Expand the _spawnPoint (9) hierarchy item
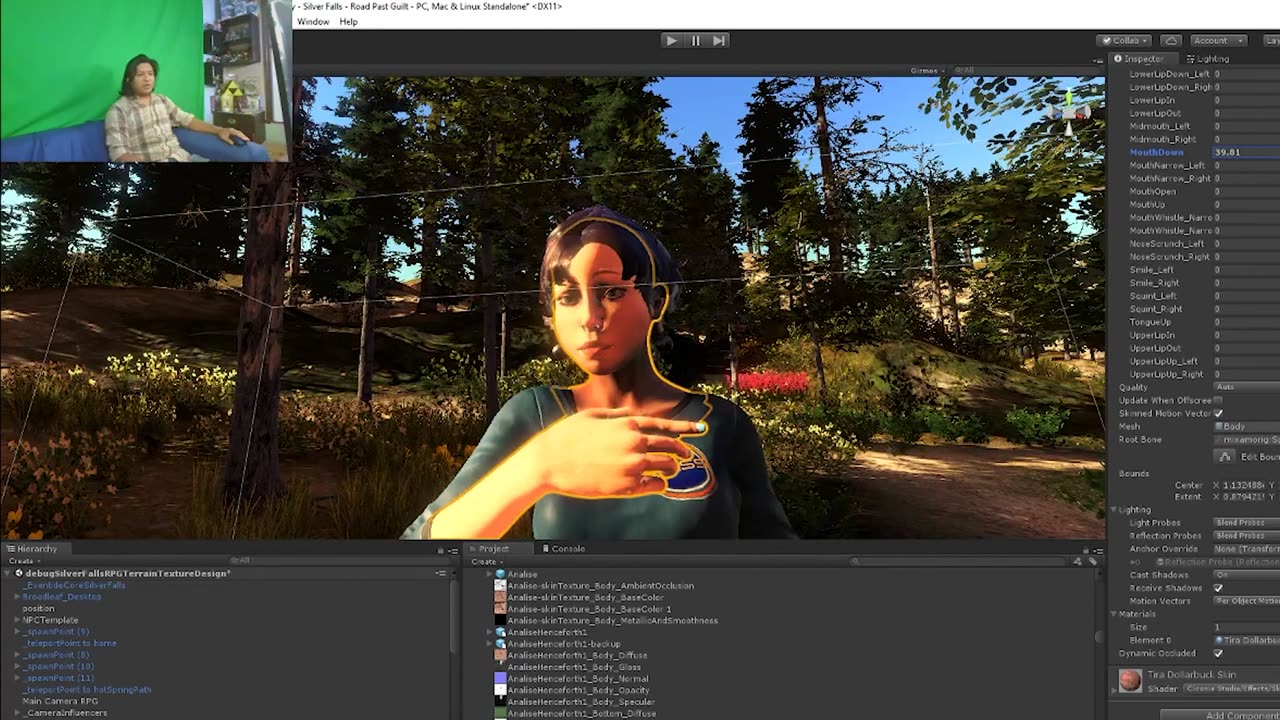This screenshot has height=720, width=1280. point(17,632)
